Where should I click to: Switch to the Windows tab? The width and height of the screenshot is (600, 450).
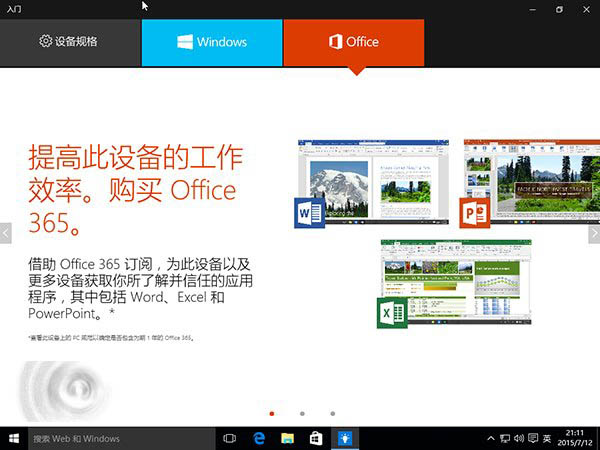[x=212, y=43]
